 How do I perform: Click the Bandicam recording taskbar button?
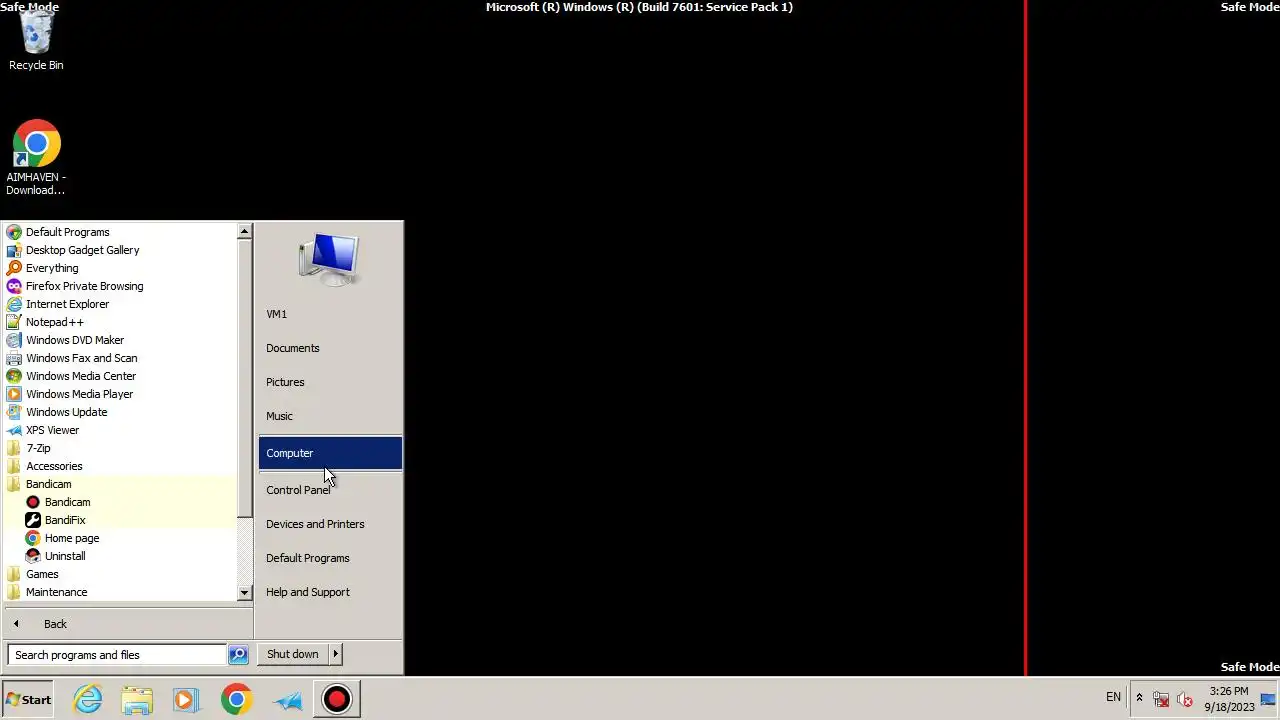click(x=337, y=699)
